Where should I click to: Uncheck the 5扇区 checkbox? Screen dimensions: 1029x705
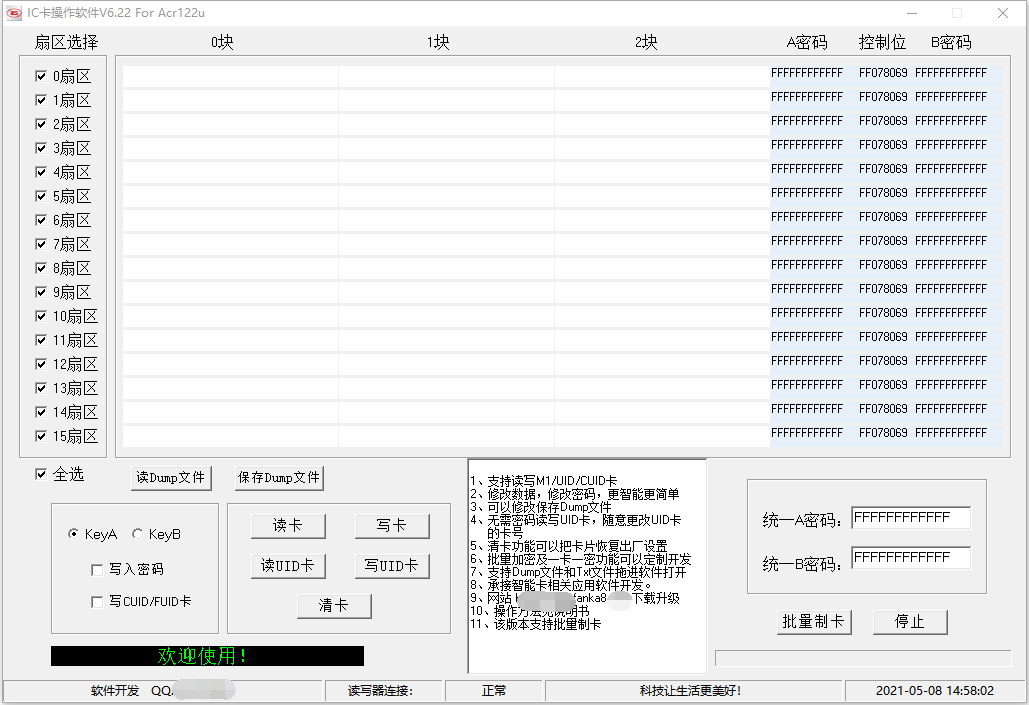click(x=41, y=196)
